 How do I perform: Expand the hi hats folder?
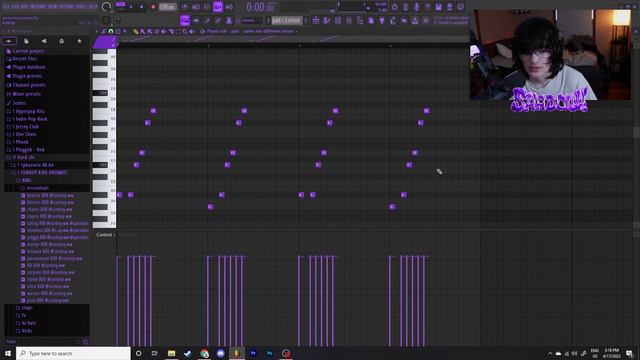coord(26,323)
